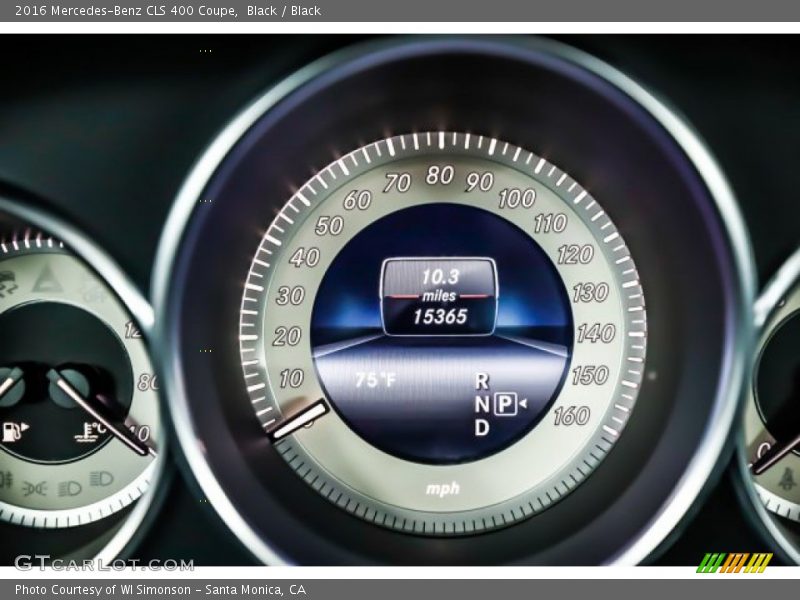The height and width of the screenshot is (600, 800).
Task: Click the 80 mark on the speedometer
Action: point(439,177)
